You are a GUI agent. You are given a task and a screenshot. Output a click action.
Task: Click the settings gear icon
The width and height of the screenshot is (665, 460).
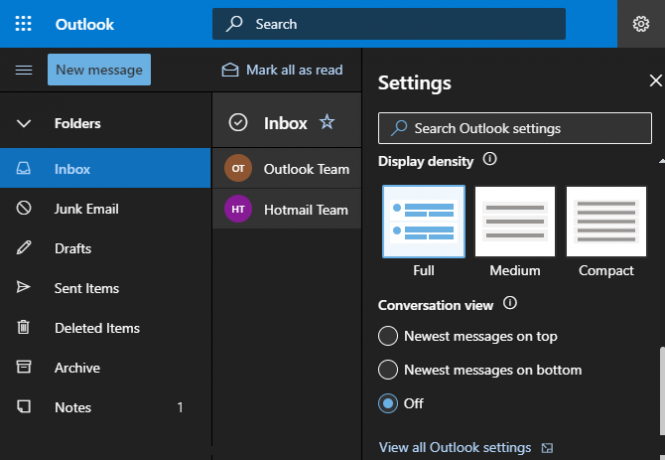click(641, 24)
